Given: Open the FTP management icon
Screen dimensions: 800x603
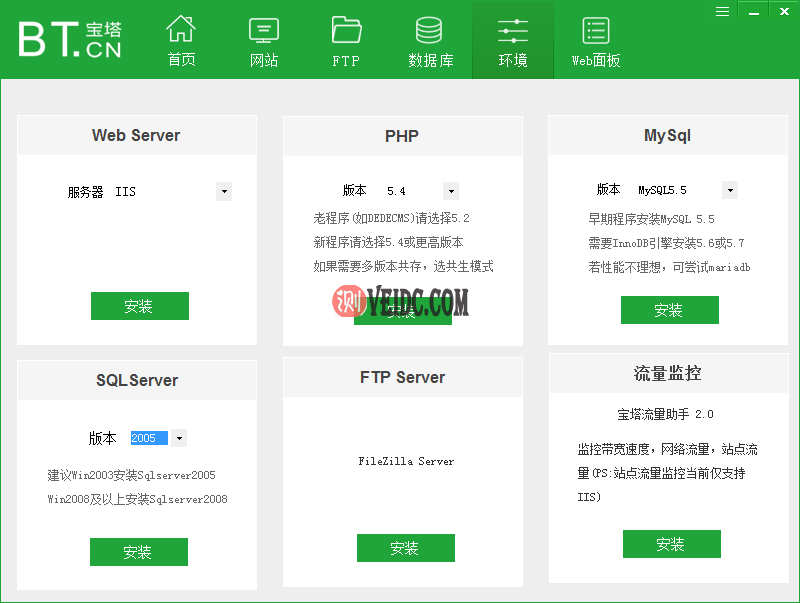Looking at the screenshot, I should (345, 38).
